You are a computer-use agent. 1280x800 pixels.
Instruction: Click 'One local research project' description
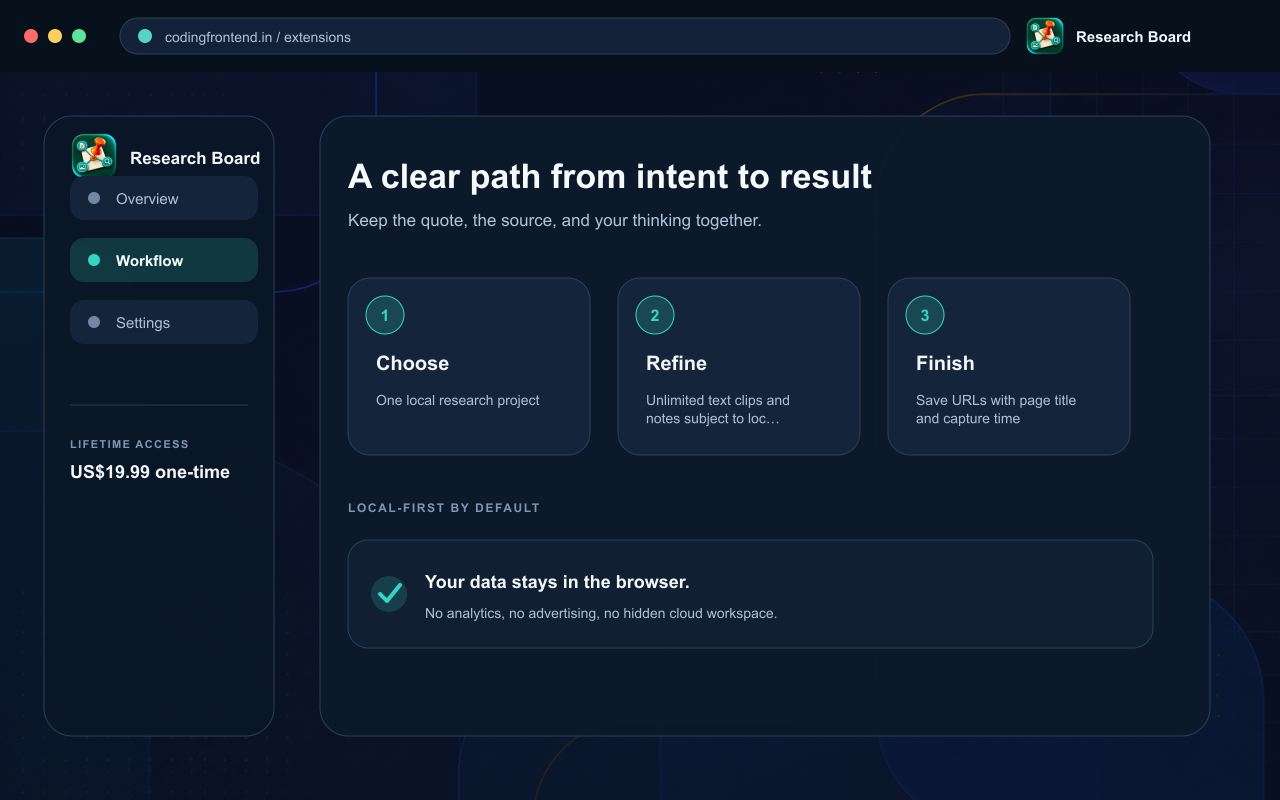pyautogui.click(x=458, y=400)
